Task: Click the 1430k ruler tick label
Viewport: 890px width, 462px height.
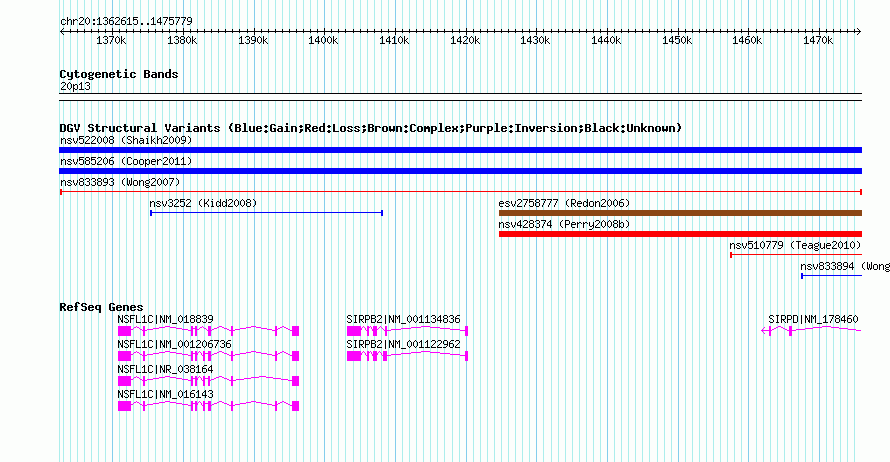Action: click(535, 40)
